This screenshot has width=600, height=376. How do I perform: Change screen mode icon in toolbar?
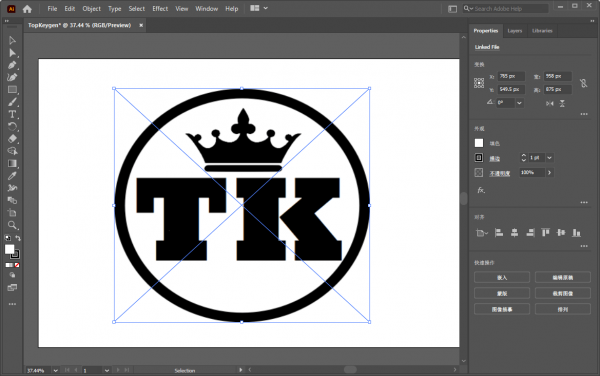point(12,288)
